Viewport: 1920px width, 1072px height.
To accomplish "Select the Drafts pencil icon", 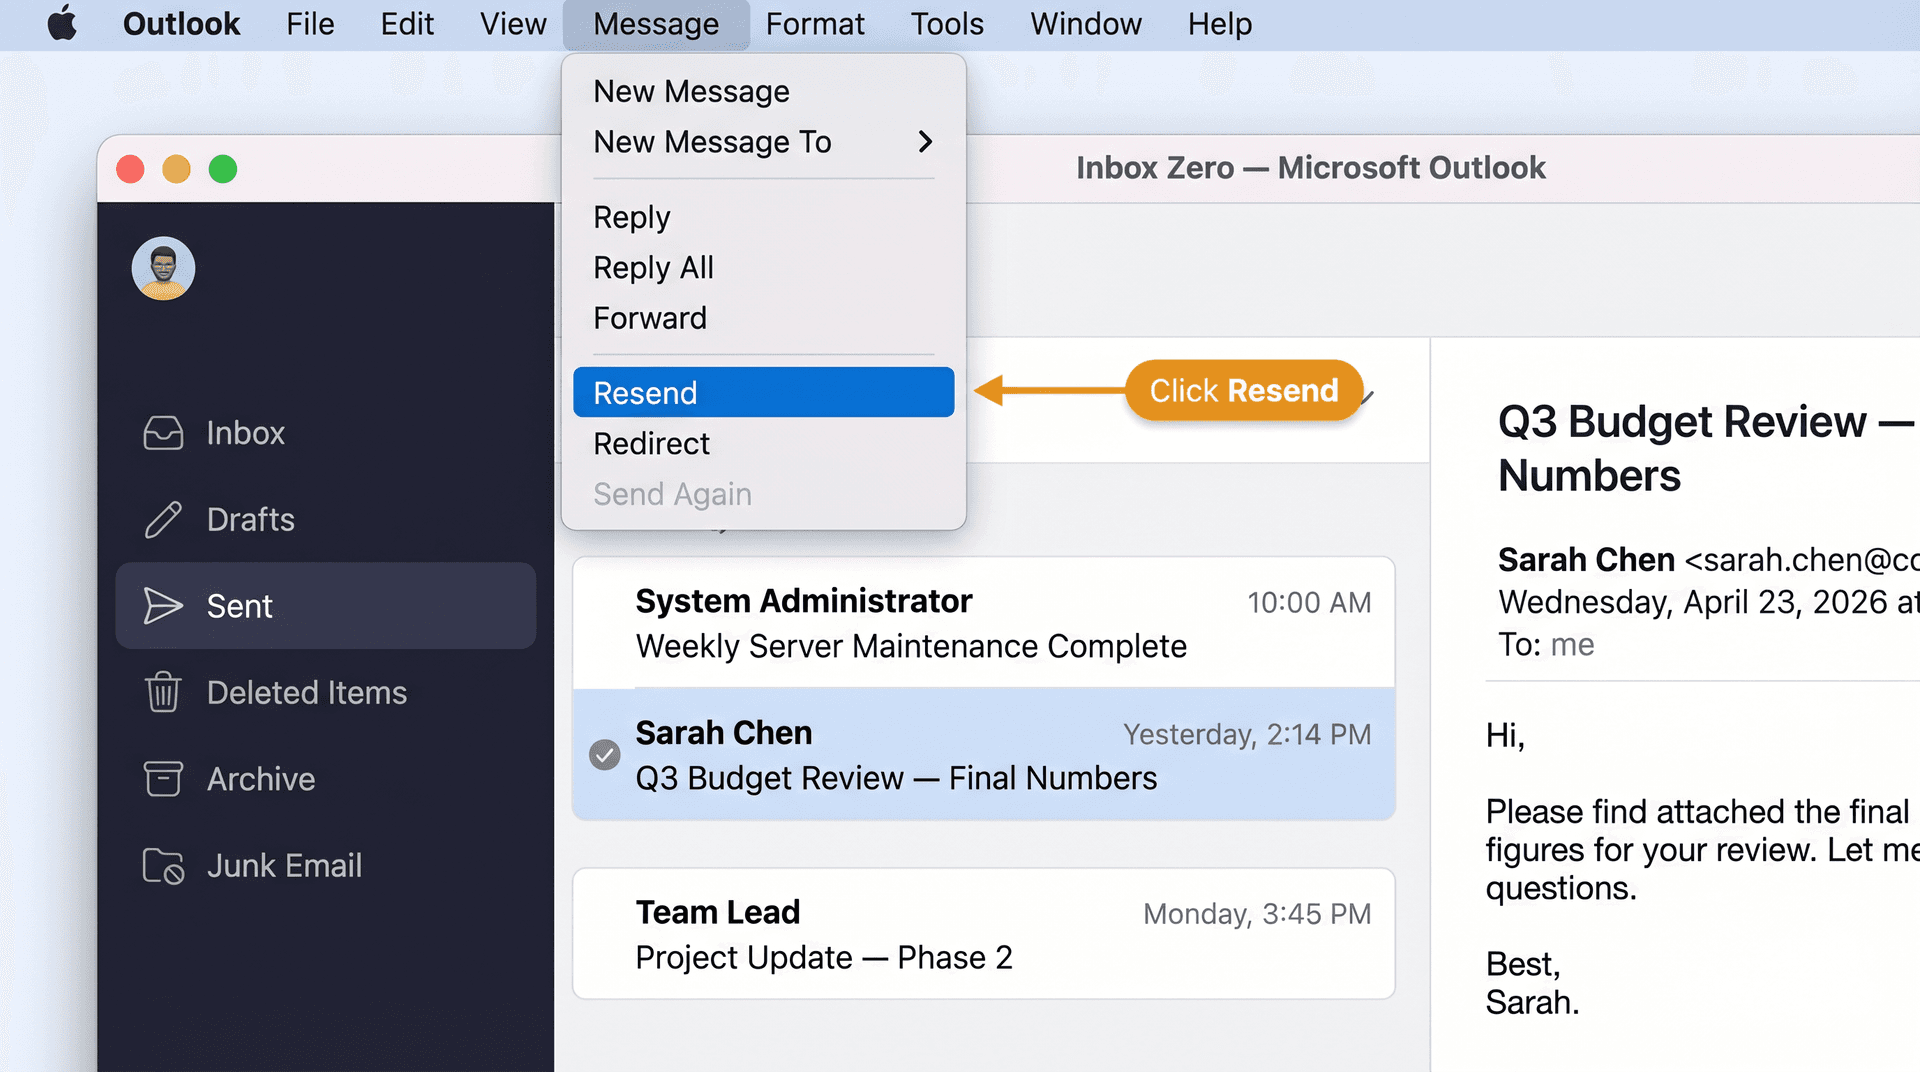I will point(163,519).
